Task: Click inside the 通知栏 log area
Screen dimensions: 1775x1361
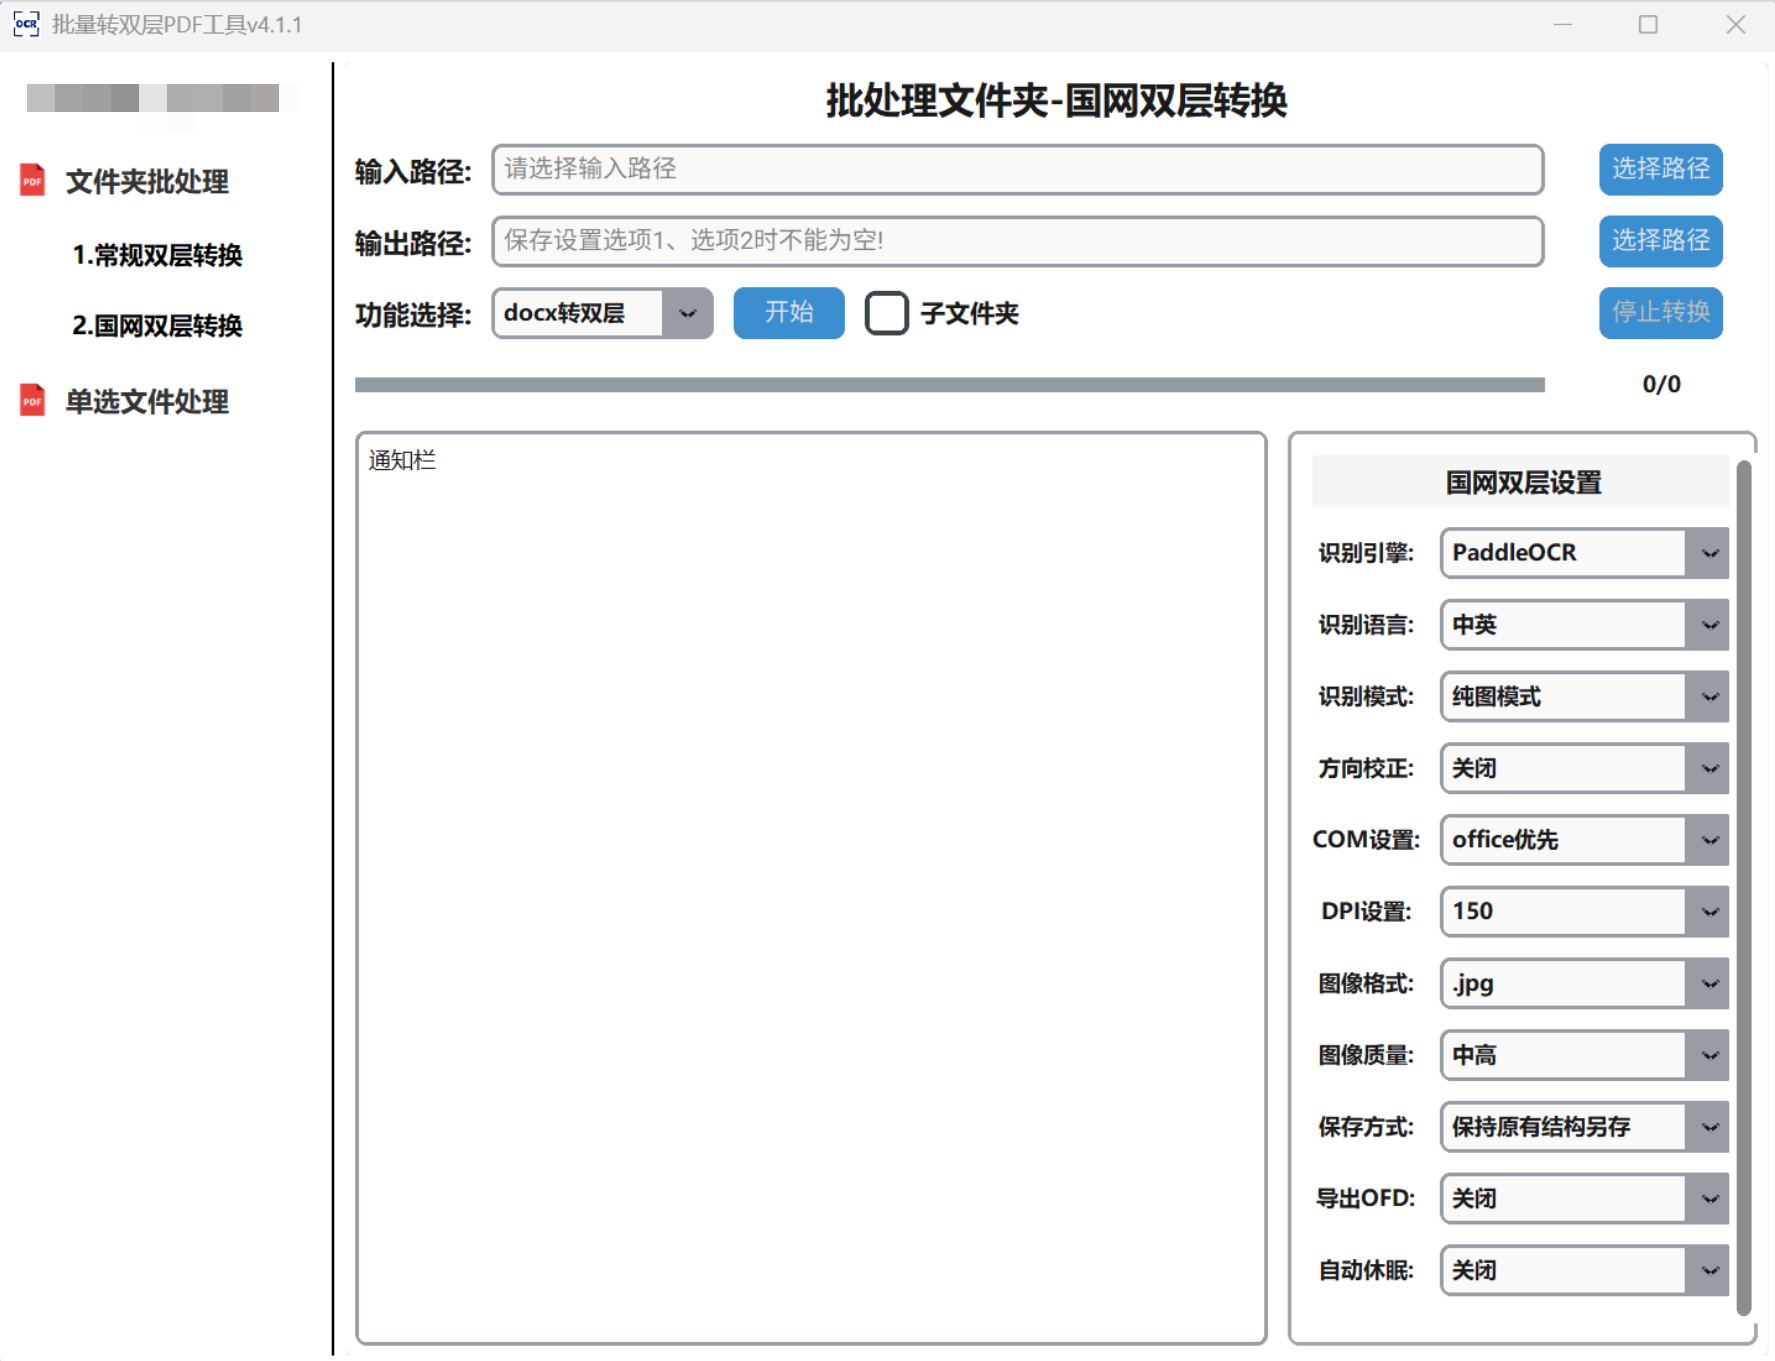Action: [x=811, y=888]
